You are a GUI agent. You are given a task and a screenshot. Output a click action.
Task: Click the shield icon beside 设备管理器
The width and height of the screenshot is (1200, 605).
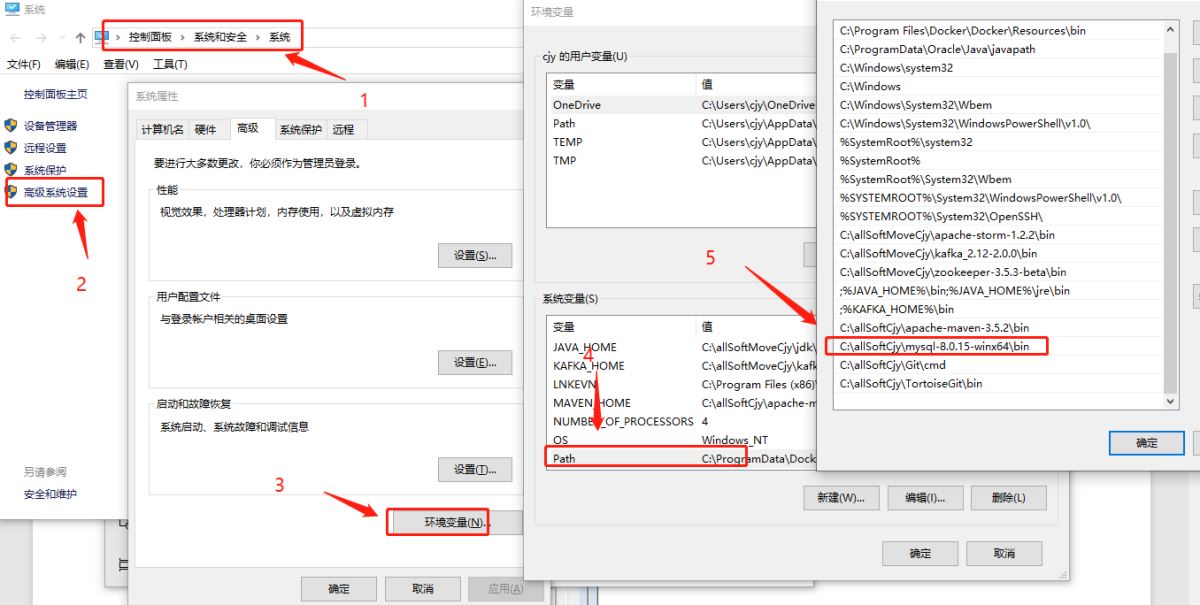[11, 126]
